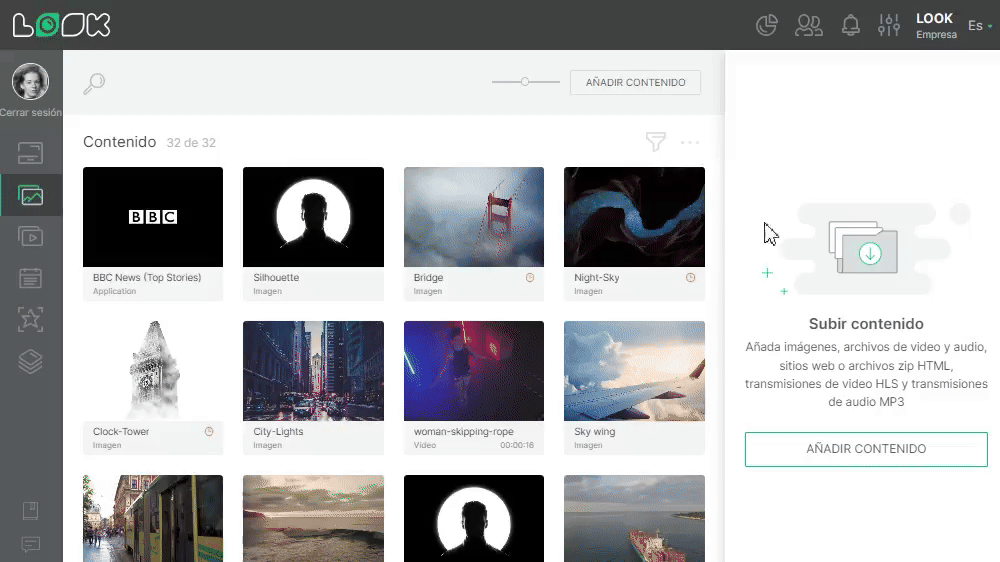Select the Clock-Tower image thumbnail
The height and width of the screenshot is (562, 1000).
[153, 371]
